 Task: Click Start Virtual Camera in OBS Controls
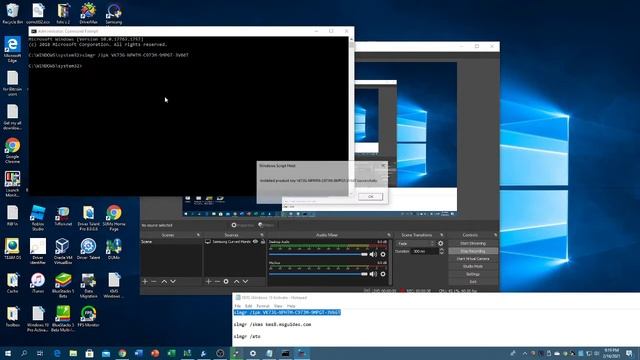coord(473,259)
